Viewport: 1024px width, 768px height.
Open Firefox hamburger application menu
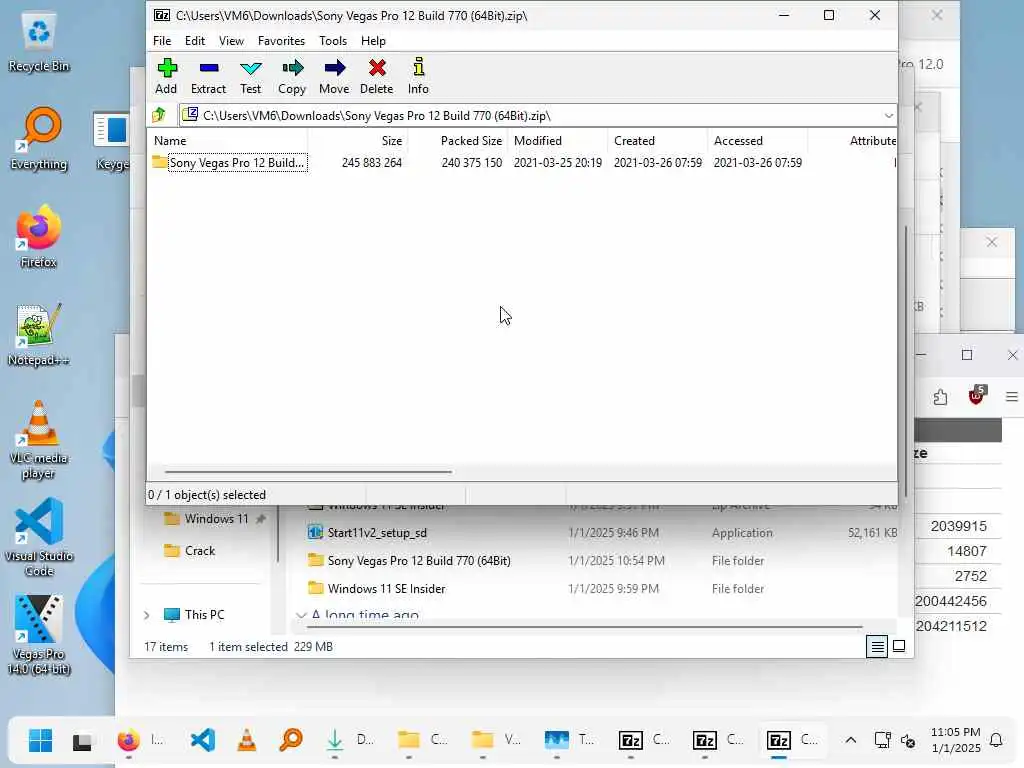1012,396
